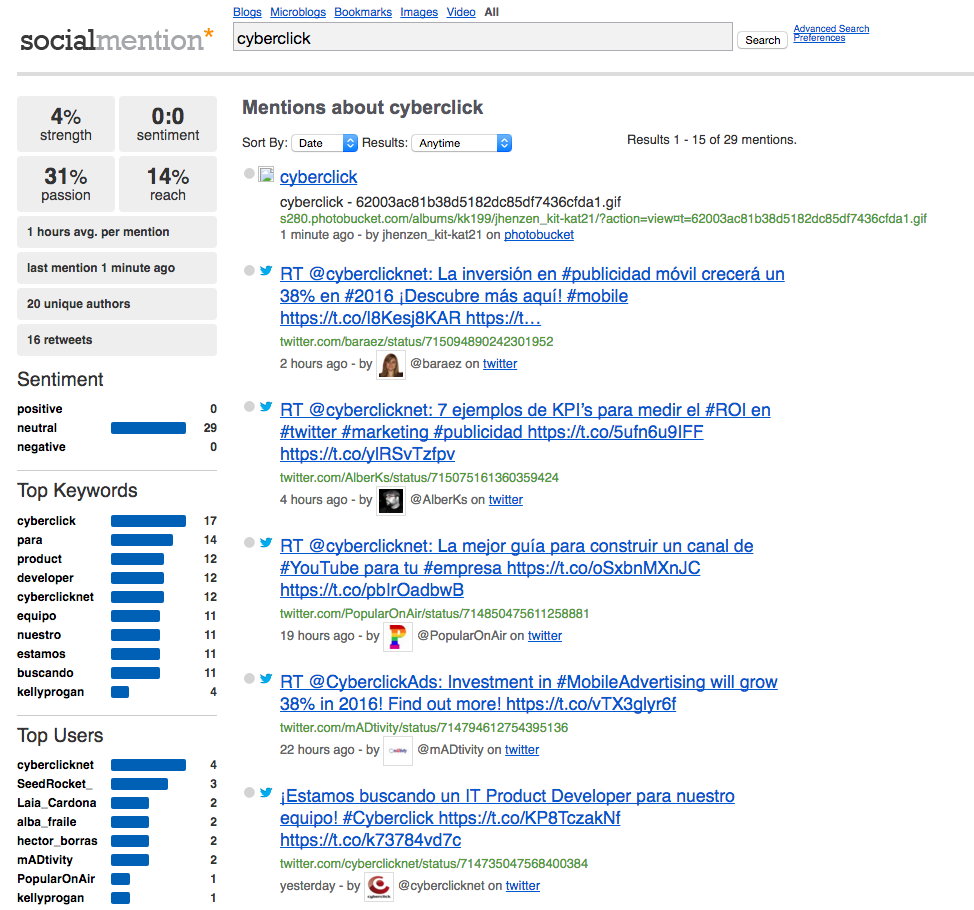Click Twitter bird icon for the 38% en #2016 tweet
Screen dimensions: 974x910
tap(266, 270)
